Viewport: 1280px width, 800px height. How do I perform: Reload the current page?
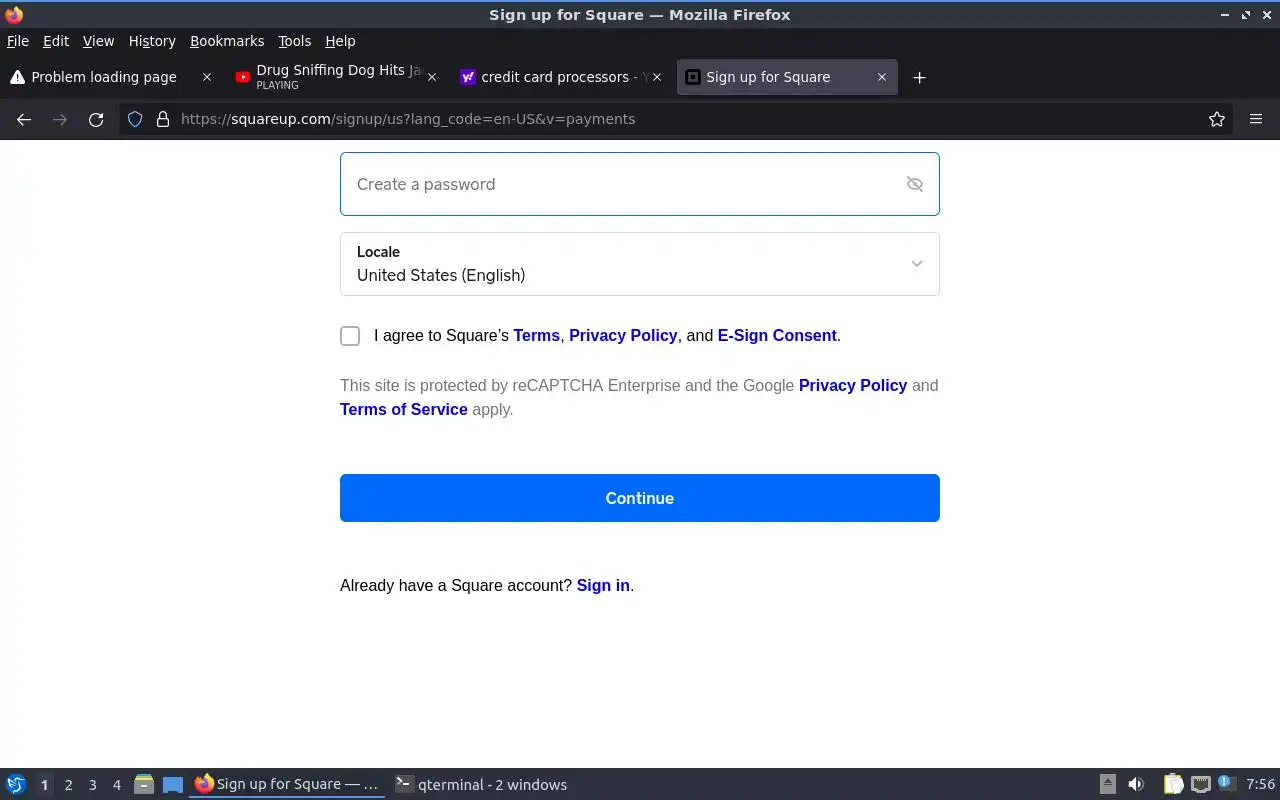click(96, 119)
